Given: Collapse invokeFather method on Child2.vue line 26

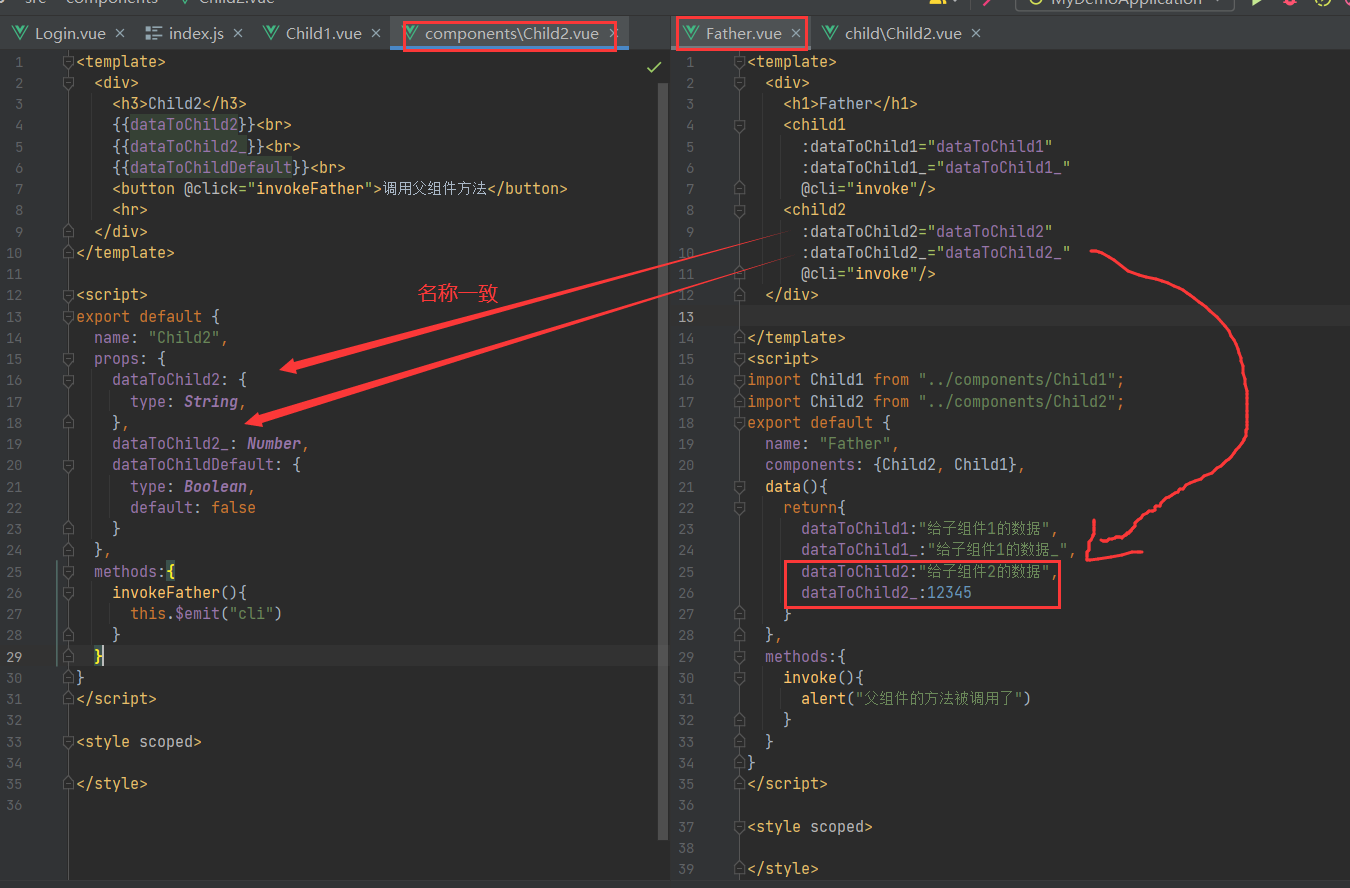Looking at the screenshot, I should point(69,593).
